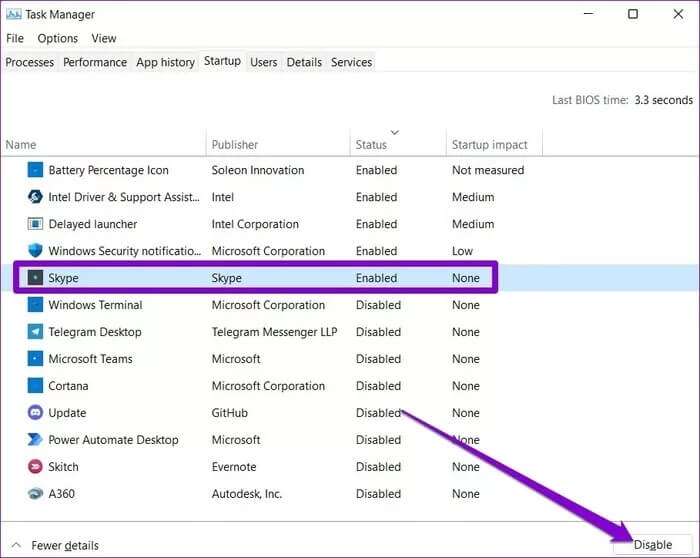Click the Fewer details link
This screenshot has width=700, height=558.
(x=65, y=545)
